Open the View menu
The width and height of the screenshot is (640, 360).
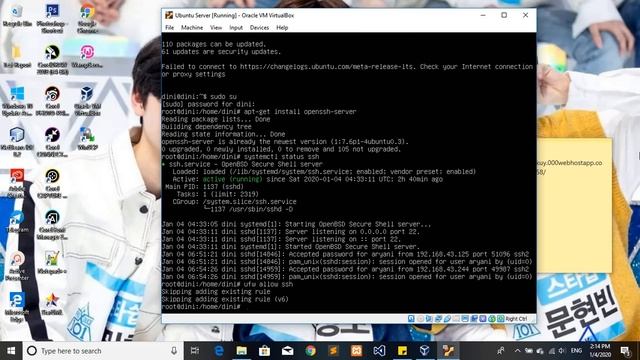point(216,28)
